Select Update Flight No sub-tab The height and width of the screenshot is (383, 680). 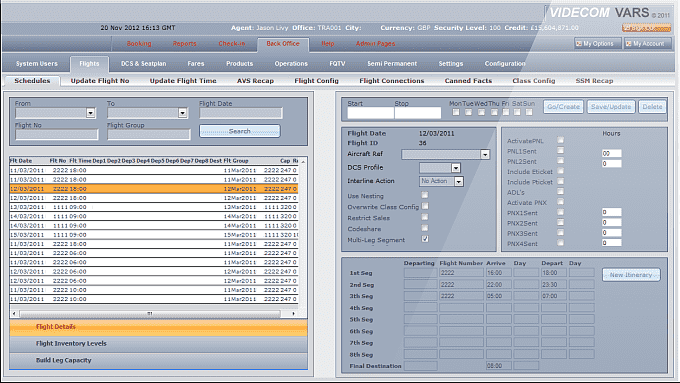click(x=100, y=81)
